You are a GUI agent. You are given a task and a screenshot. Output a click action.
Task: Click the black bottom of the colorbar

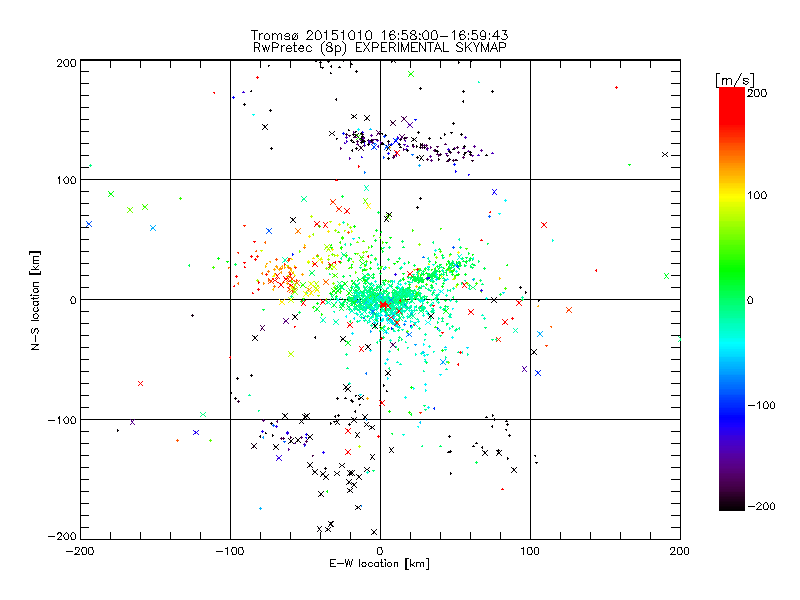point(732,505)
